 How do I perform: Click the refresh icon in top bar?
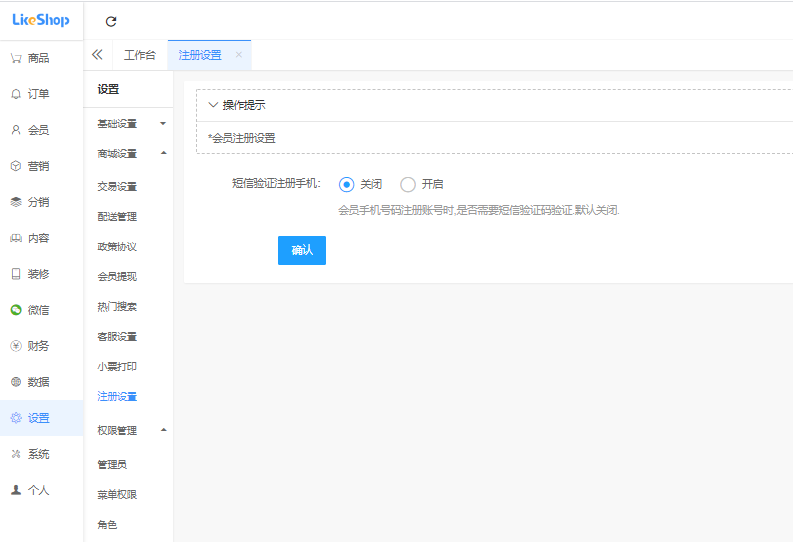pyautogui.click(x=111, y=21)
